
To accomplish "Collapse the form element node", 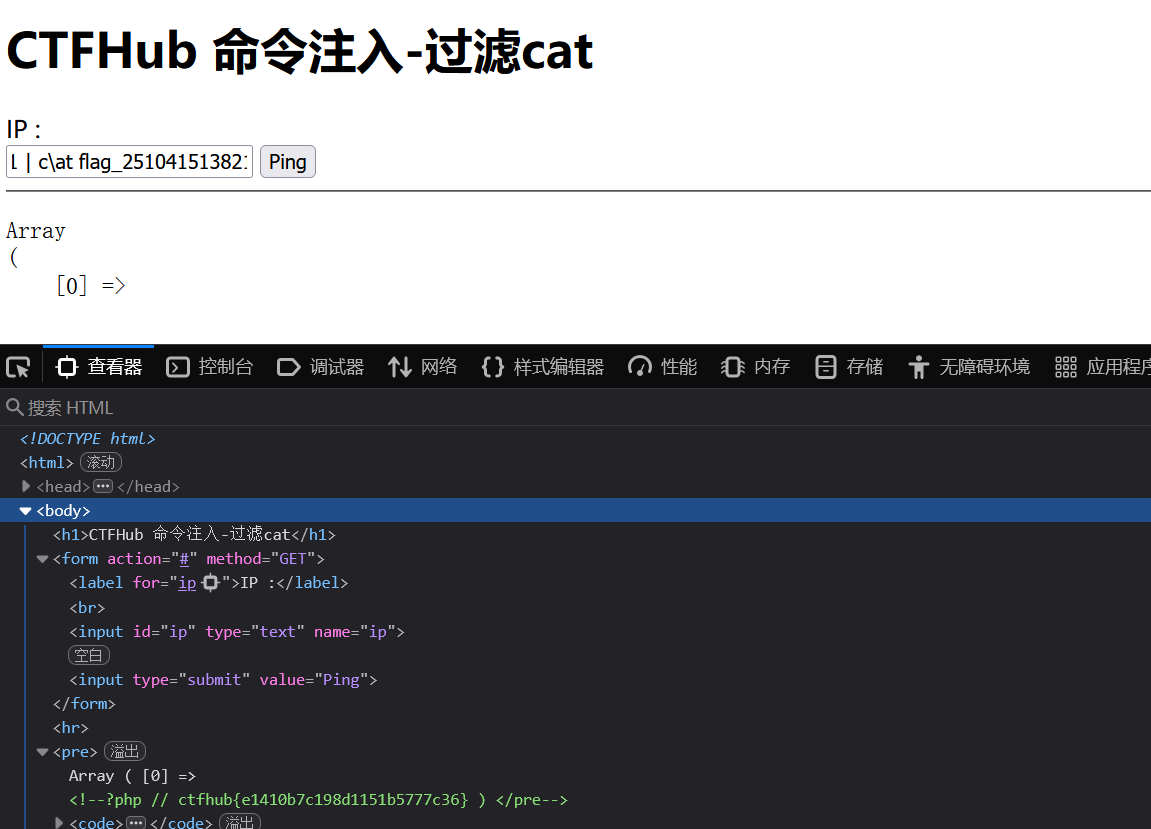I will pyautogui.click(x=43, y=559).
